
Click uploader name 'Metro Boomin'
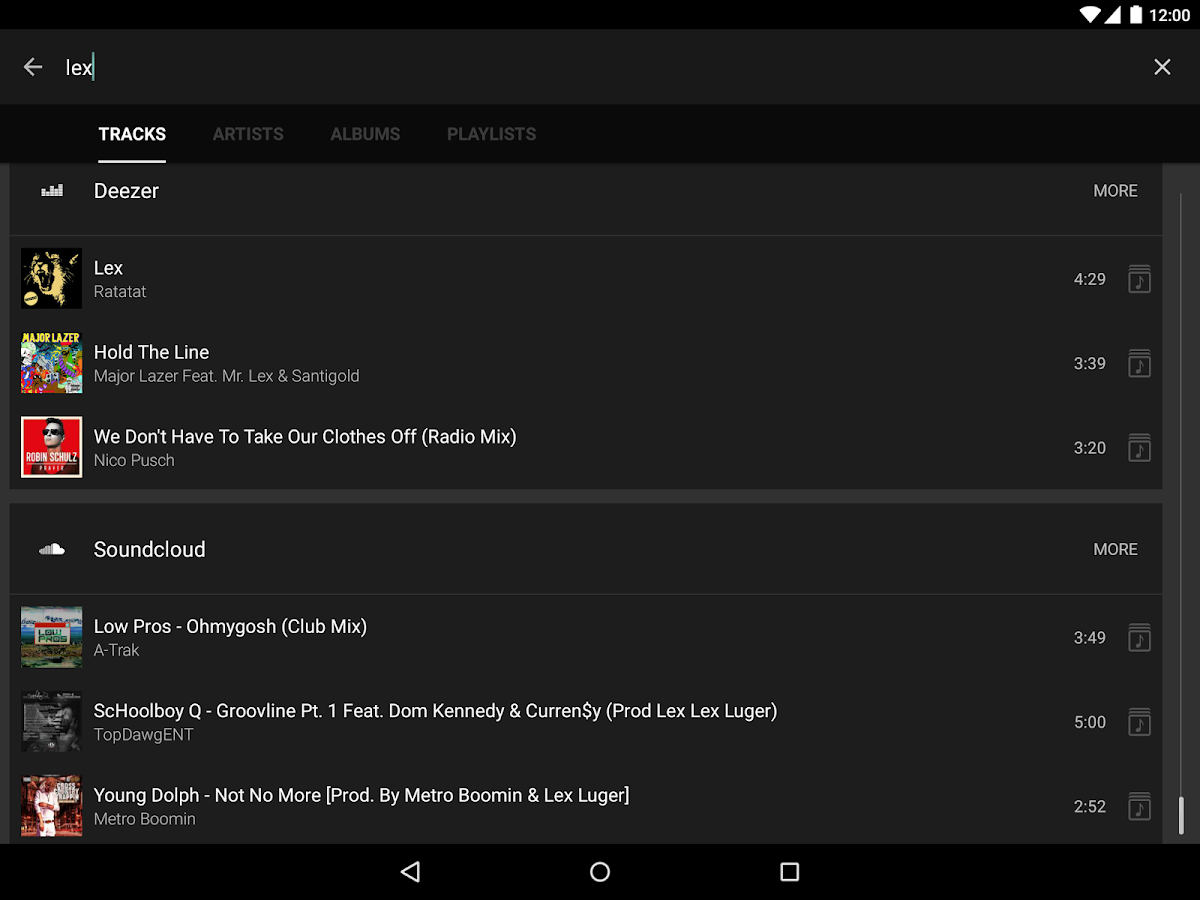[x=144, y=819]
